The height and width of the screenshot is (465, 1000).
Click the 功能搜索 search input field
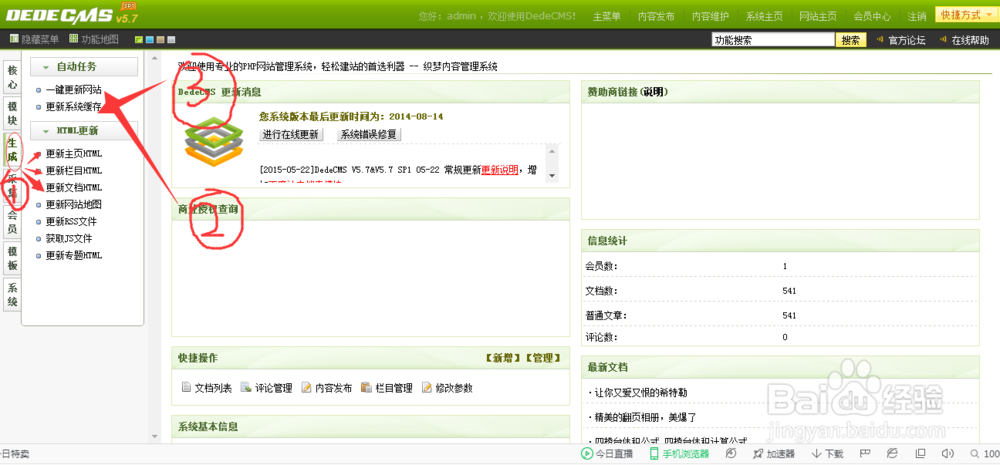pos(773,40)
